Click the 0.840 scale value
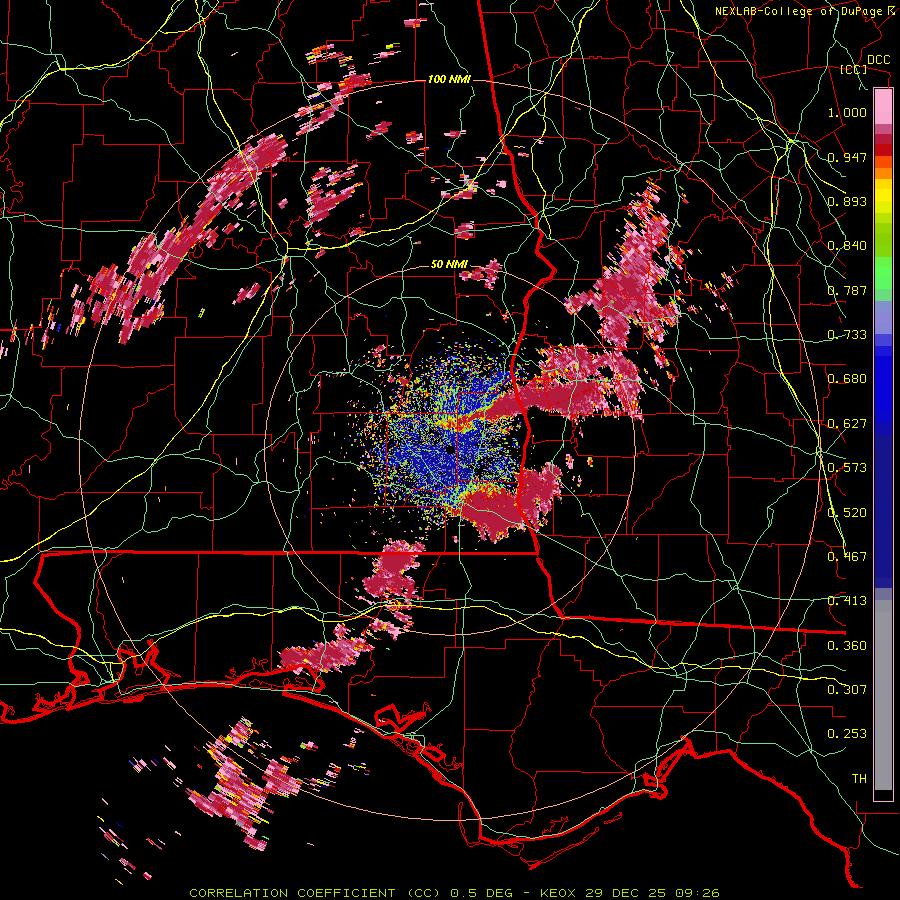This screenshot has width=900, height=900. pyautogui.click(x=847, y=246)
